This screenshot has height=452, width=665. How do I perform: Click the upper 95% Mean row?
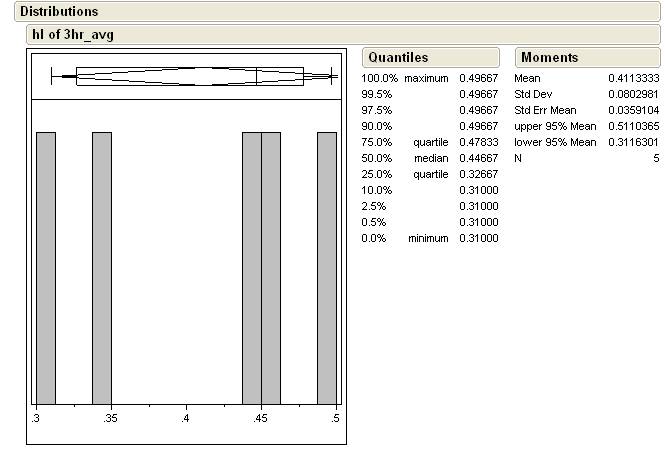coord(587,126)
